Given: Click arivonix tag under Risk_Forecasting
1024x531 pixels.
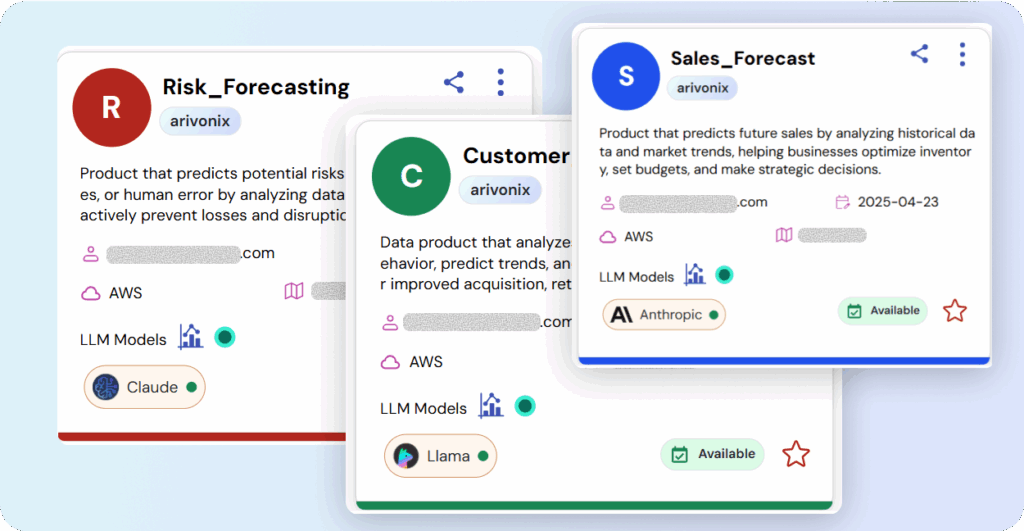Looking at the screenshot, I should click(200, 121).
